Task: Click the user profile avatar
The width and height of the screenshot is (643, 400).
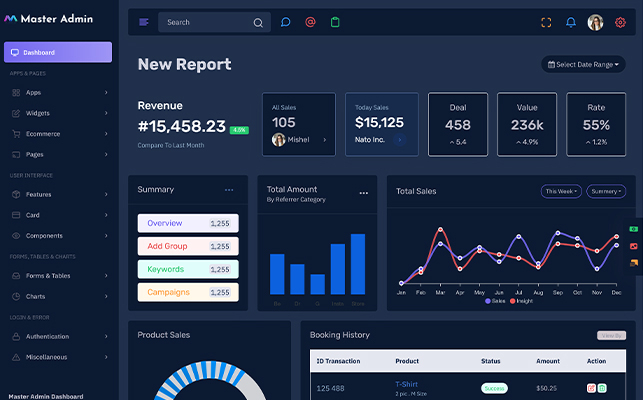Action: click(x=595, y=22)
